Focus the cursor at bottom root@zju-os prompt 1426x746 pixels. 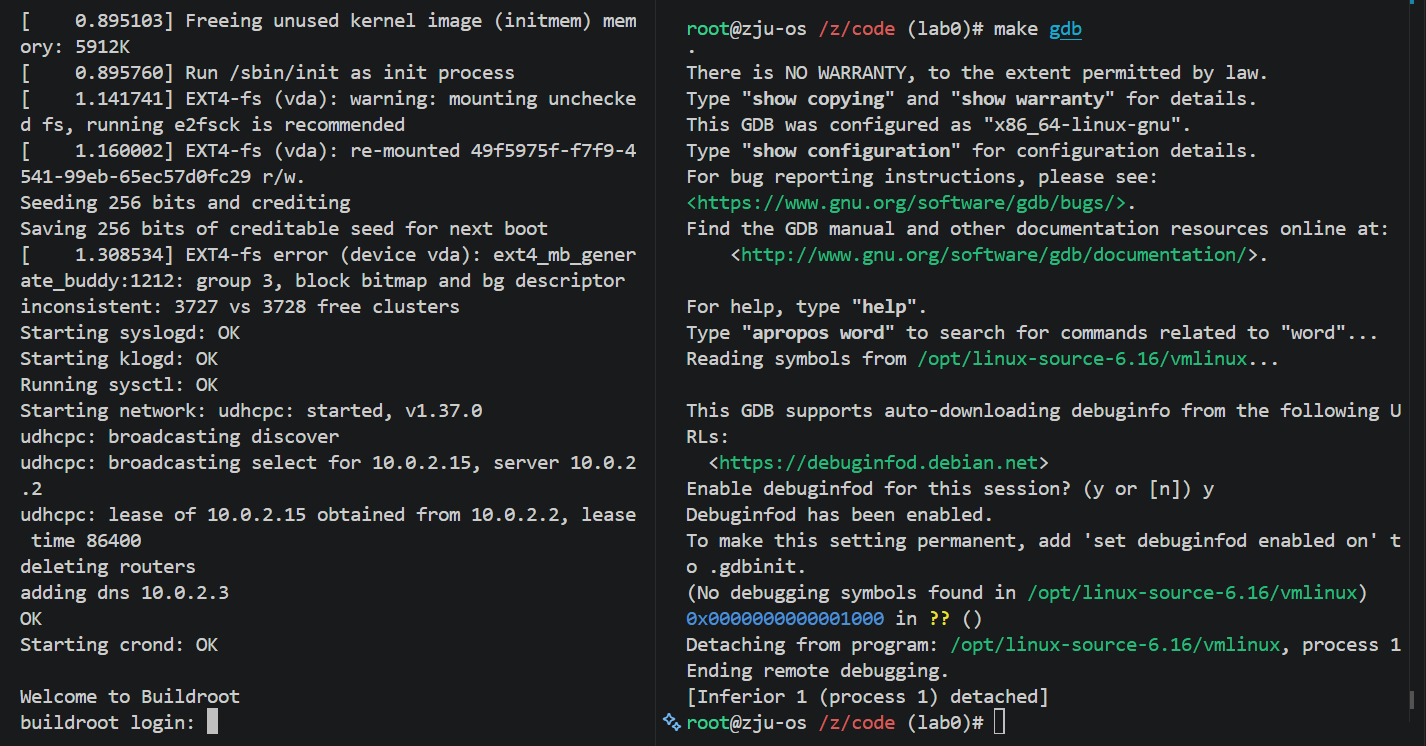point(1000,723)
